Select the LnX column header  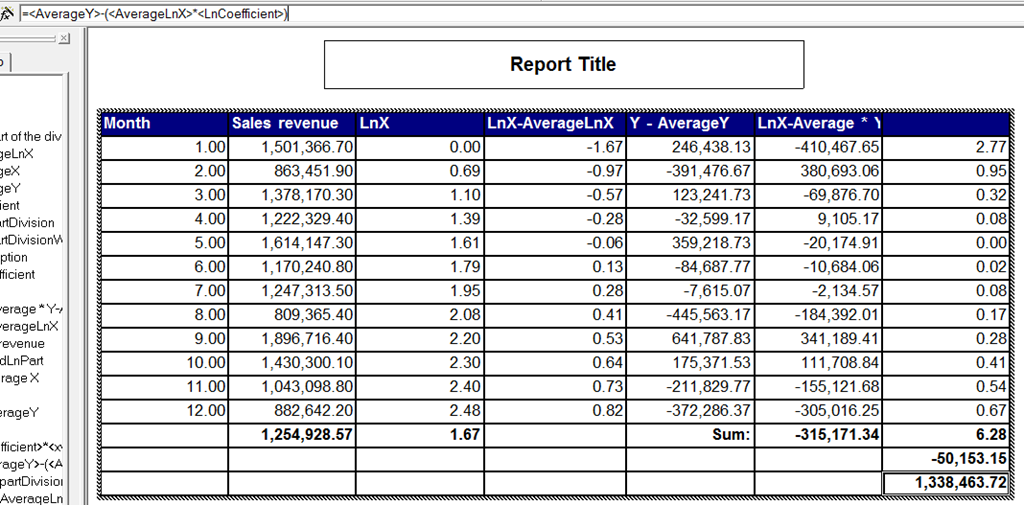click(x=419, y=123)
